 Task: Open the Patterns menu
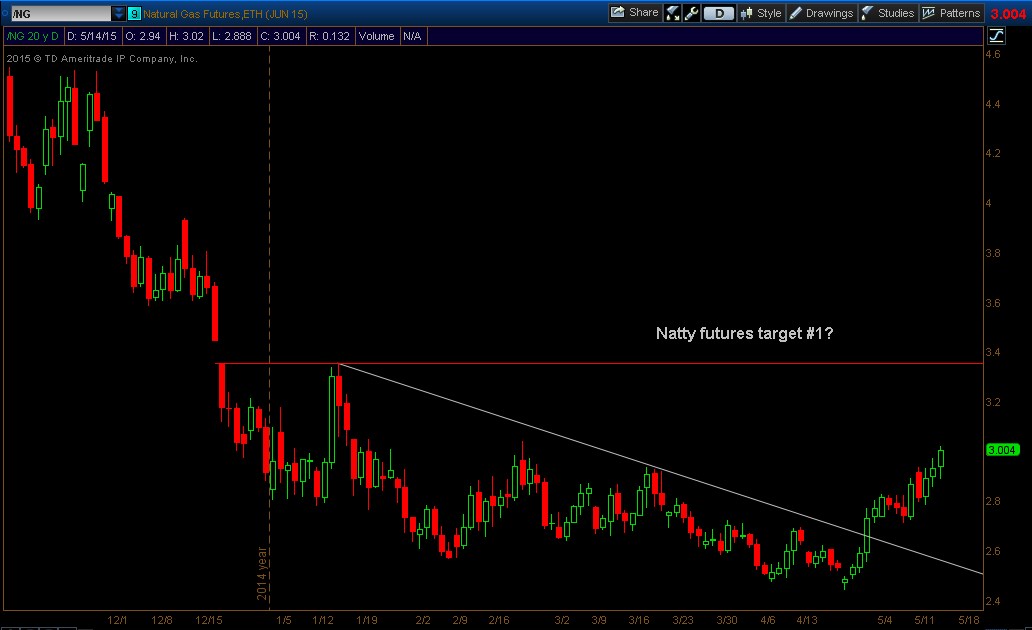click(951, 13)
